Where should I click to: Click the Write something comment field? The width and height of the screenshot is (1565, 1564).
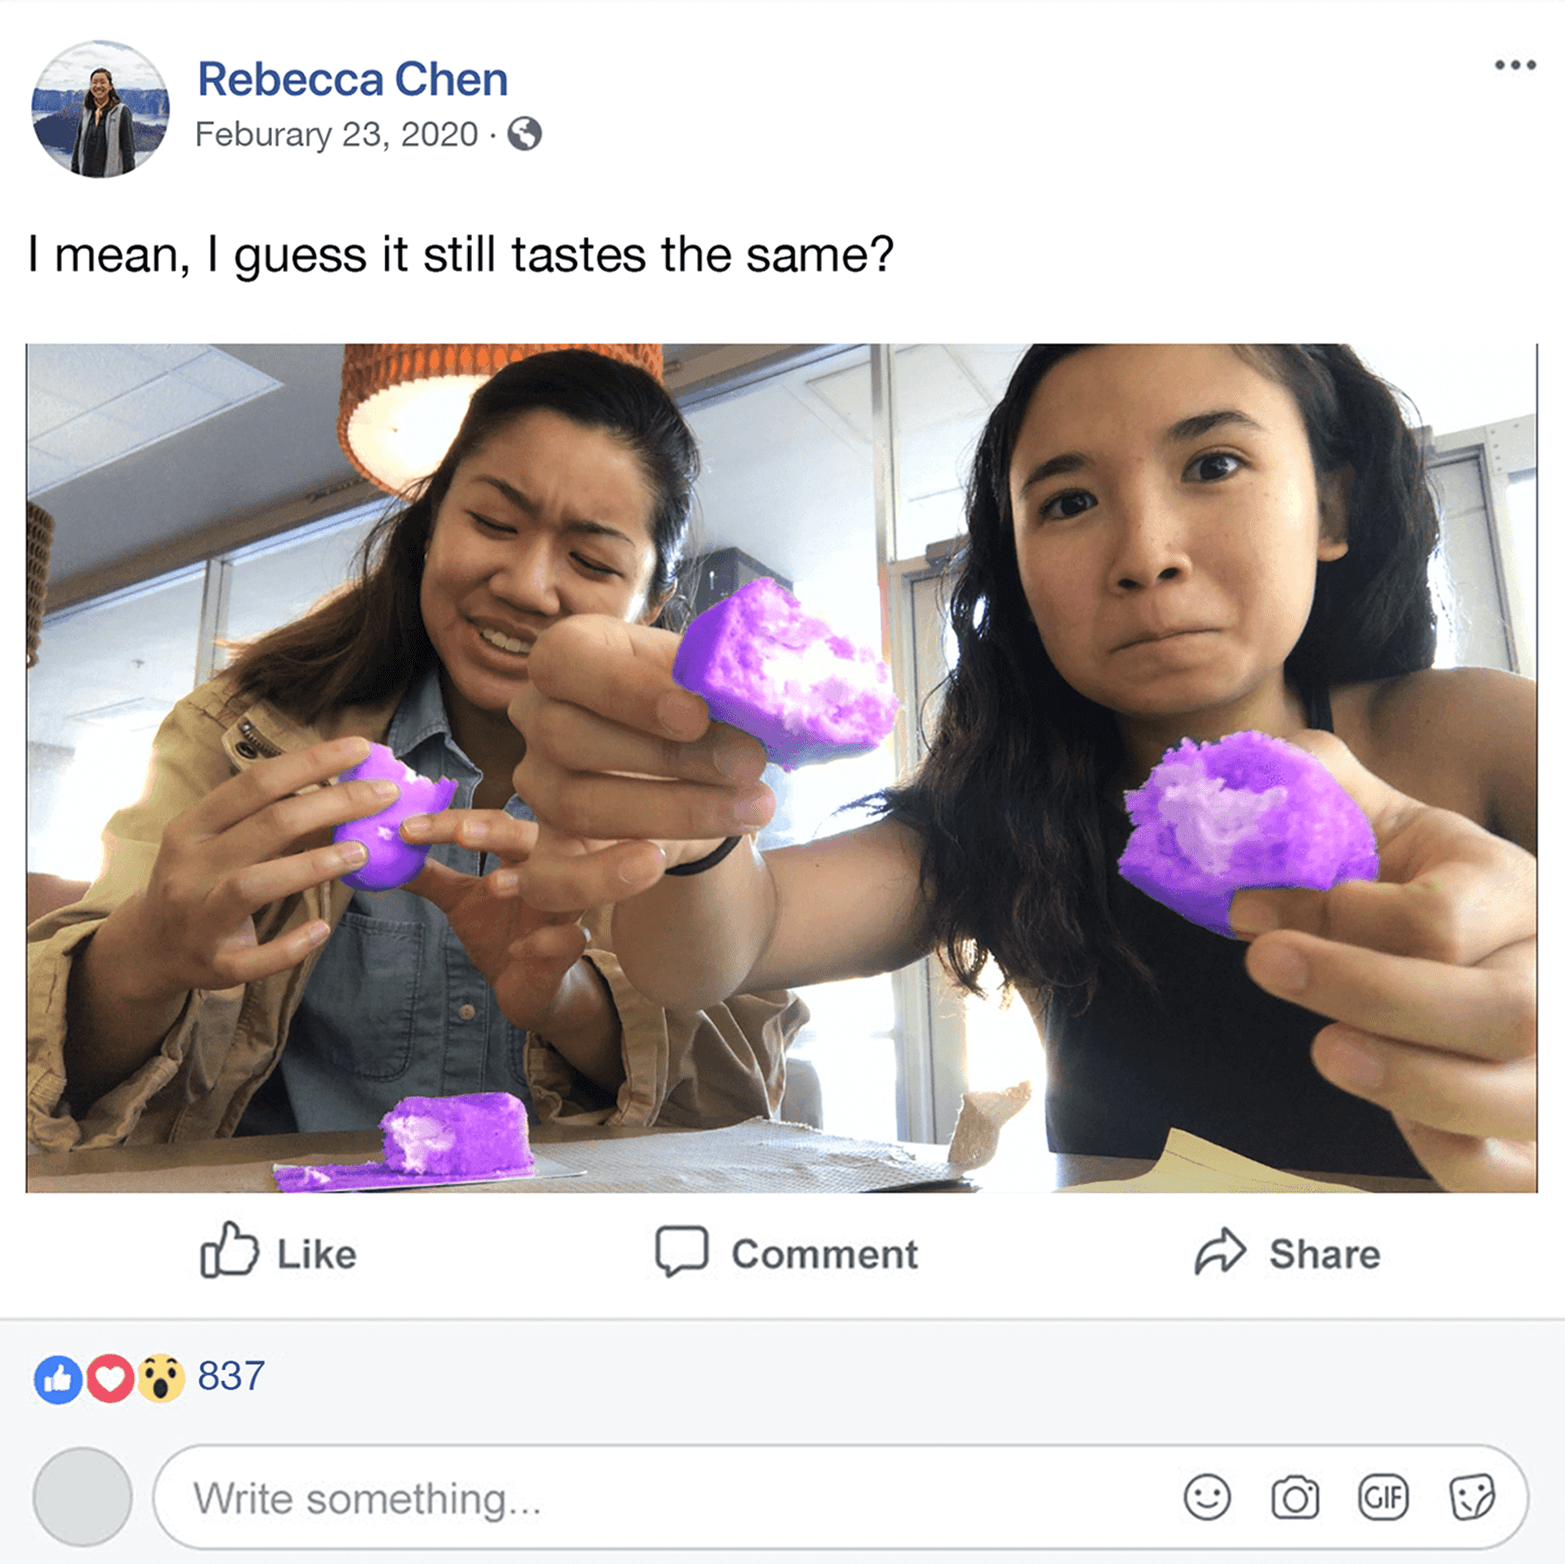[840, 1498]
